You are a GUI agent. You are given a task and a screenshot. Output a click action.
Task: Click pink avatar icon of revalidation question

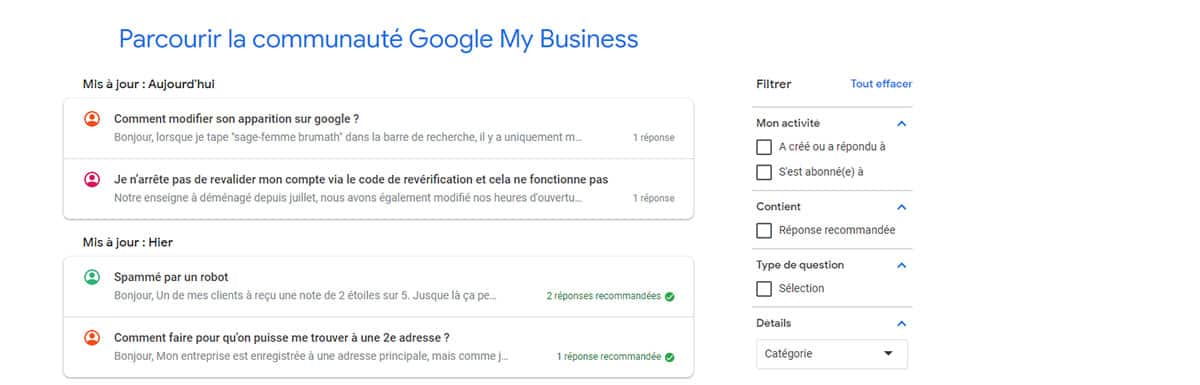point(92,179)
